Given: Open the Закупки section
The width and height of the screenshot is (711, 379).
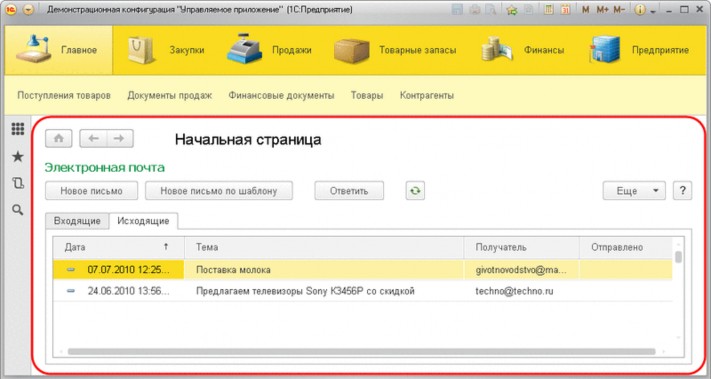Looking at the screenshot, I should tap(166, 50).
